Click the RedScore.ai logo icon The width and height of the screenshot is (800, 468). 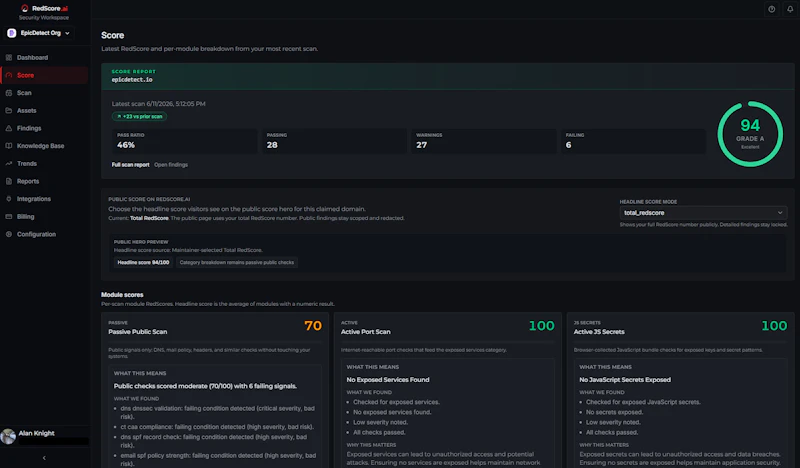coord(24,8)
